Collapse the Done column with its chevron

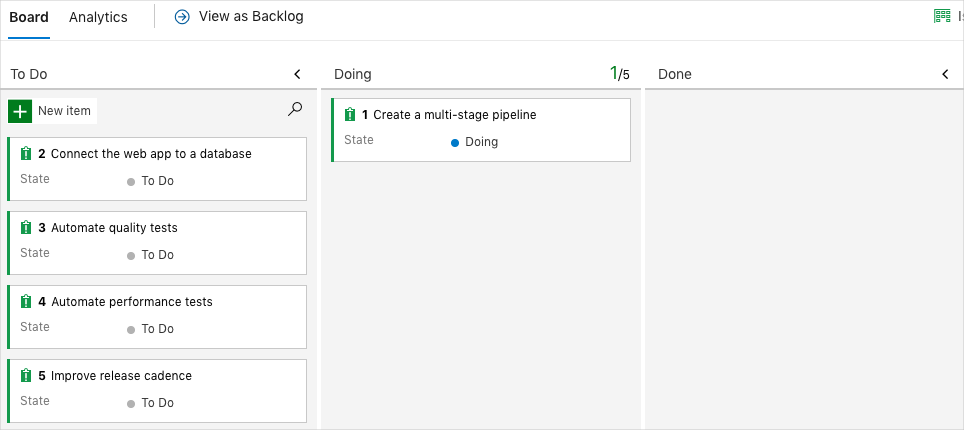coord(945,74)
